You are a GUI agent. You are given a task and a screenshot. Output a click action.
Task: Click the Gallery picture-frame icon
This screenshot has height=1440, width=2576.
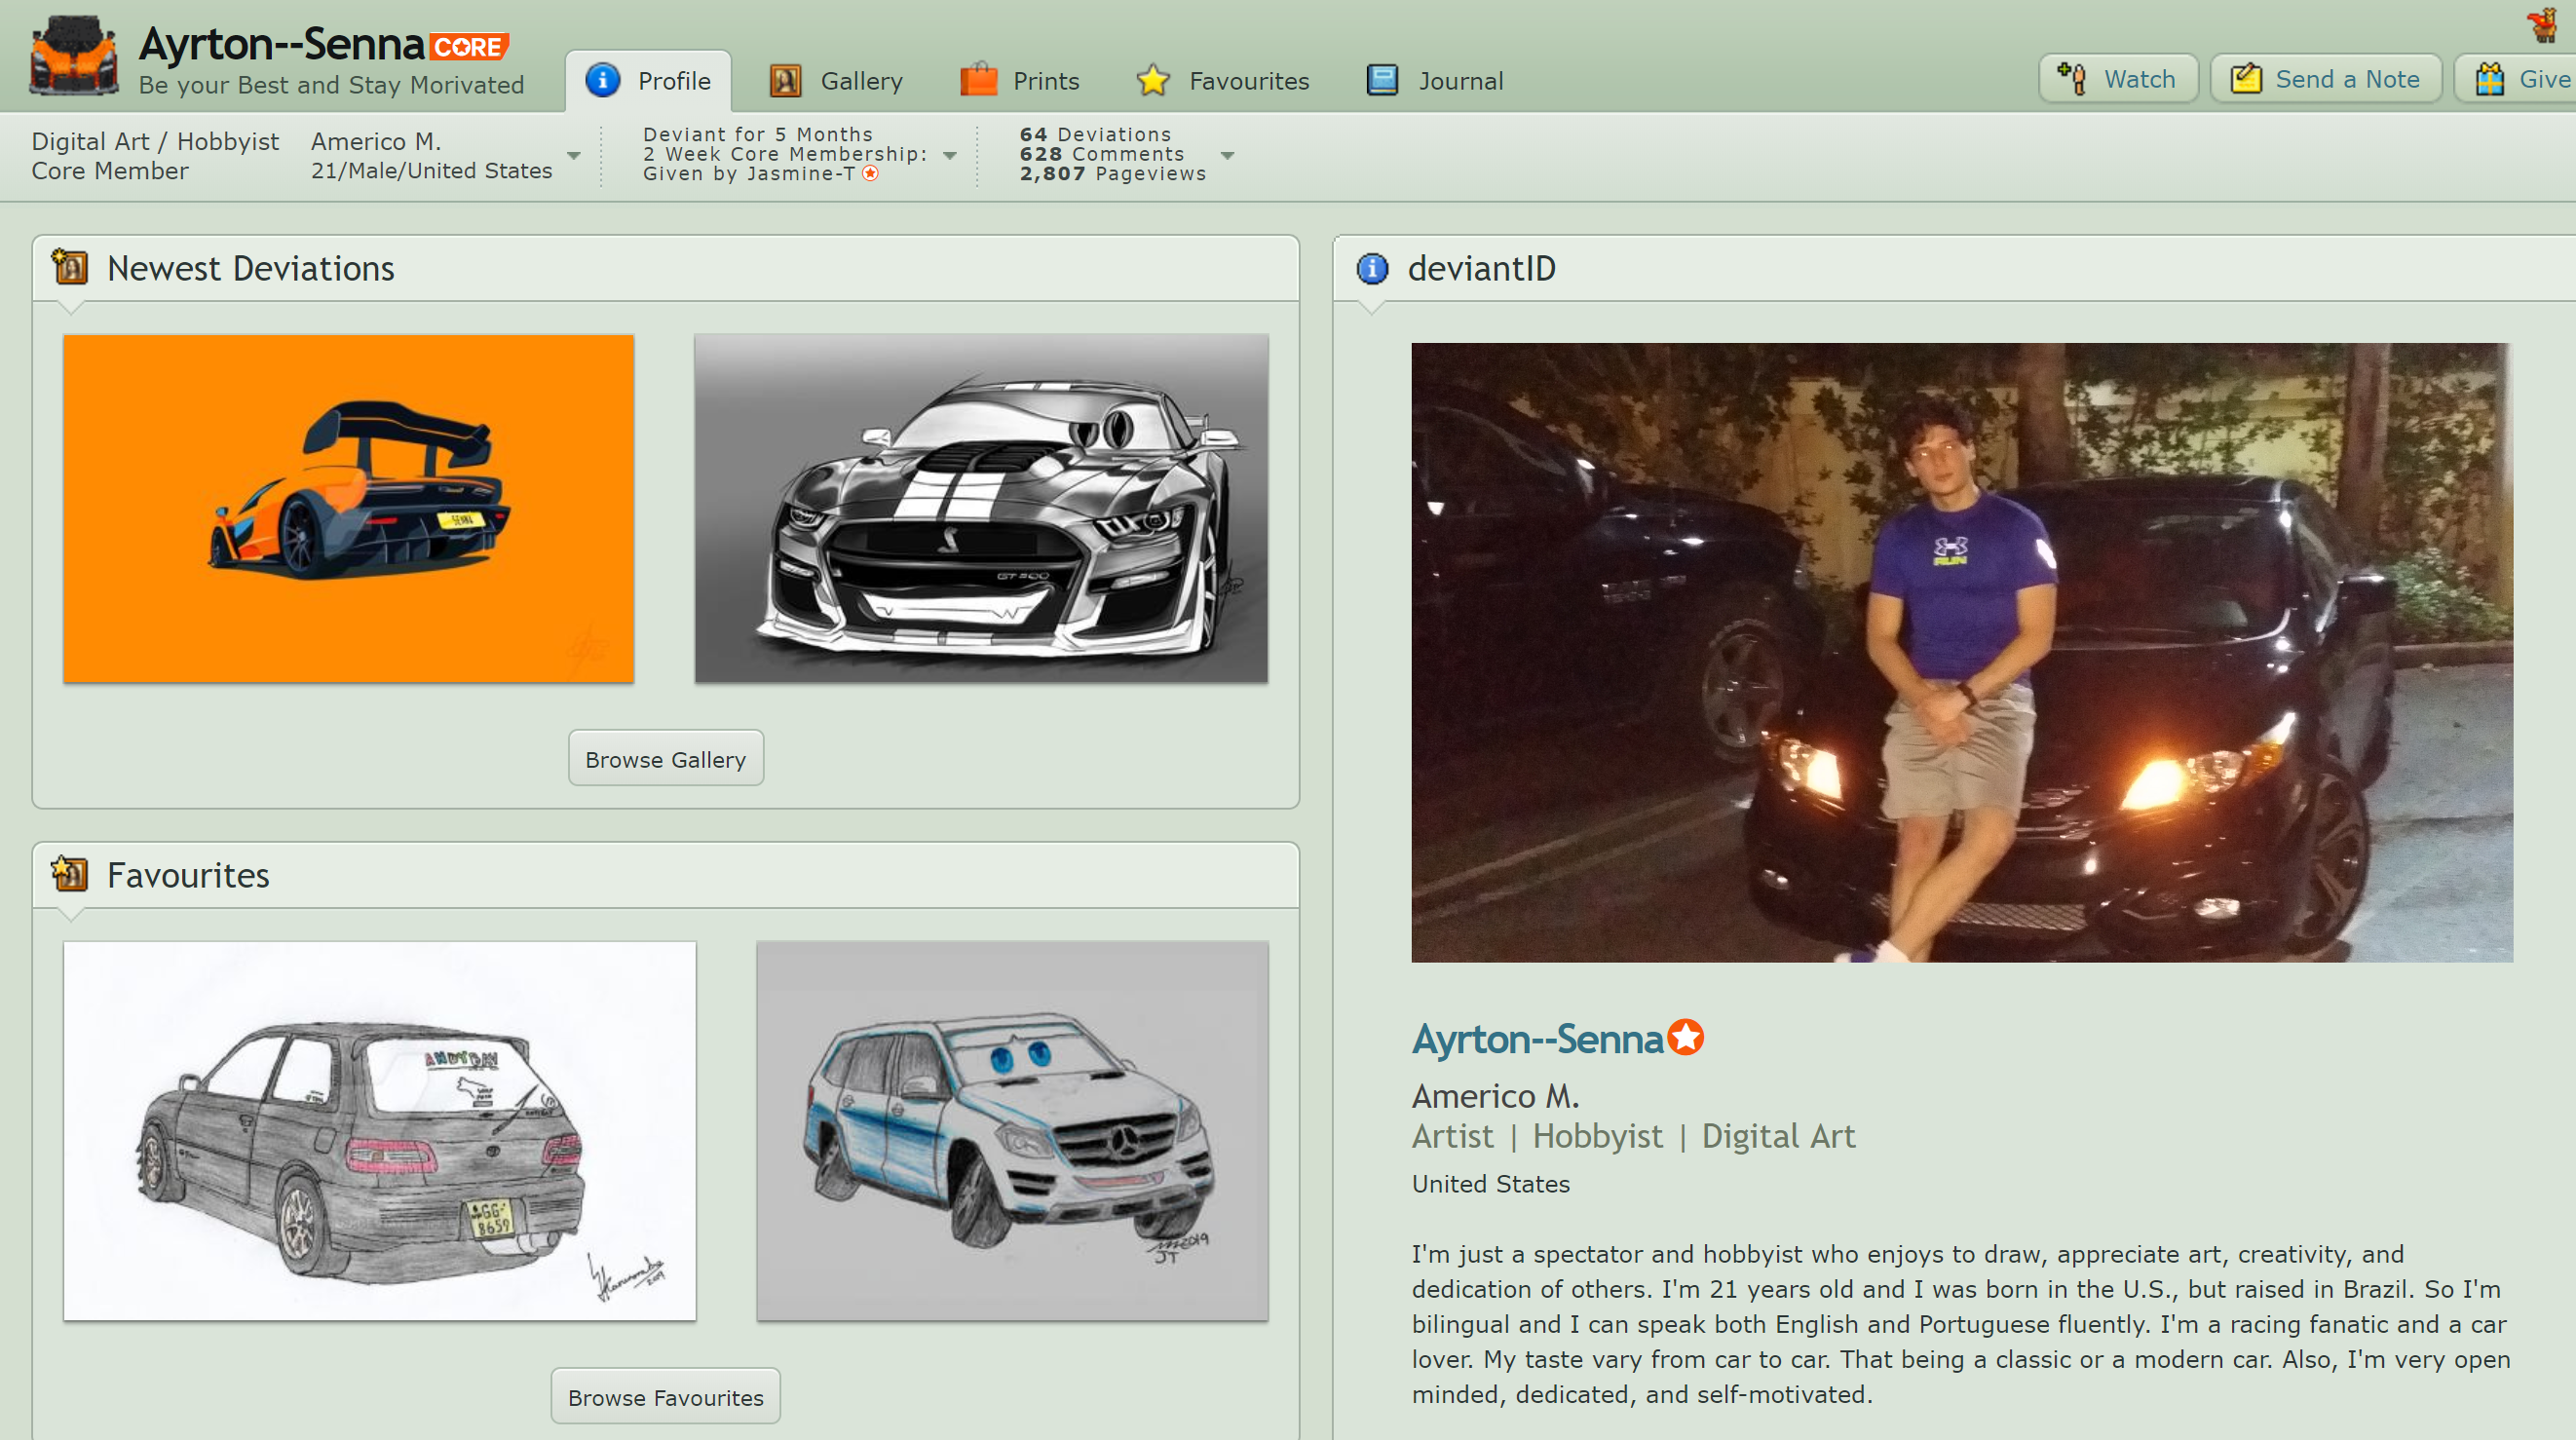pyautogui.click(x=786, y=80)
